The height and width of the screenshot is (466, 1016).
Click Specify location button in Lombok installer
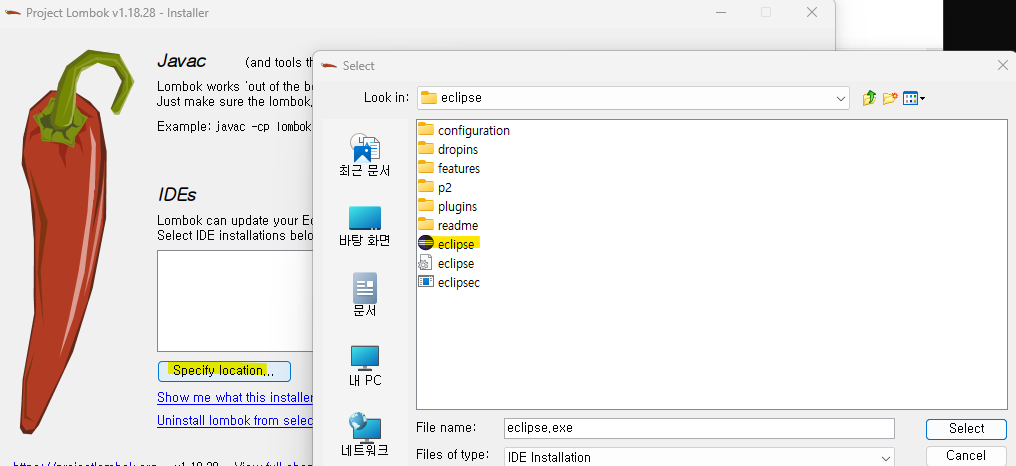(224, 371)
